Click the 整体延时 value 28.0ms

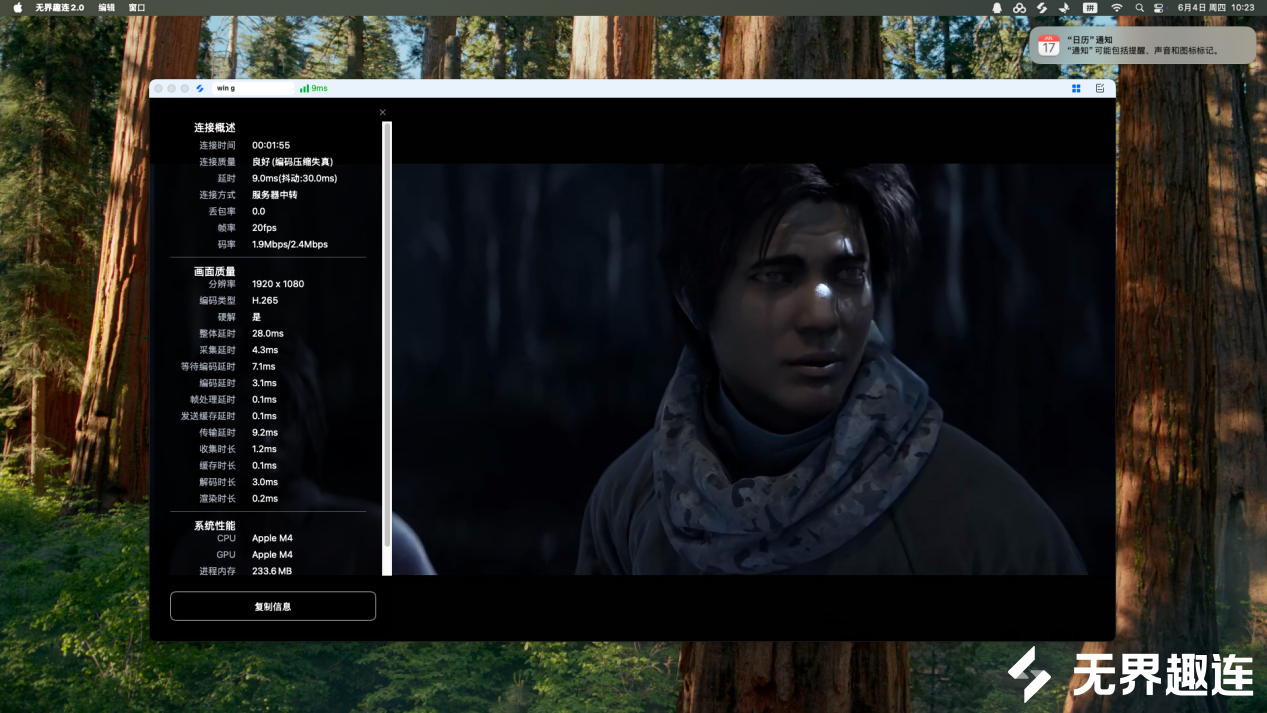(268, 333)
